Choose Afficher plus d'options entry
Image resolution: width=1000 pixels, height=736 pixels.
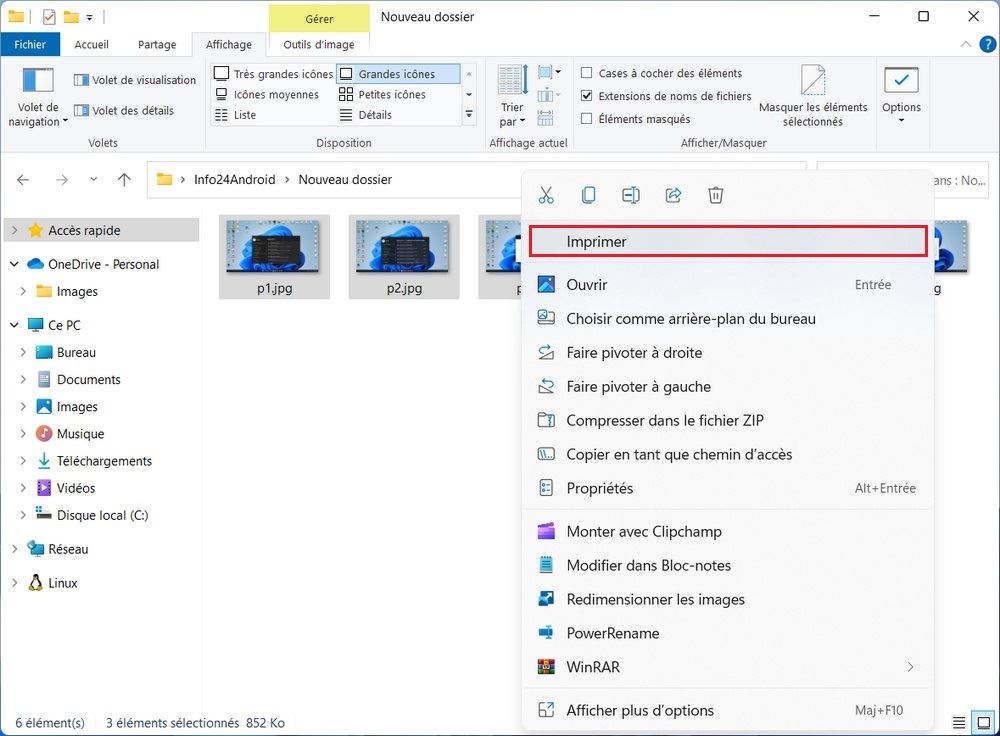[640, 710]
